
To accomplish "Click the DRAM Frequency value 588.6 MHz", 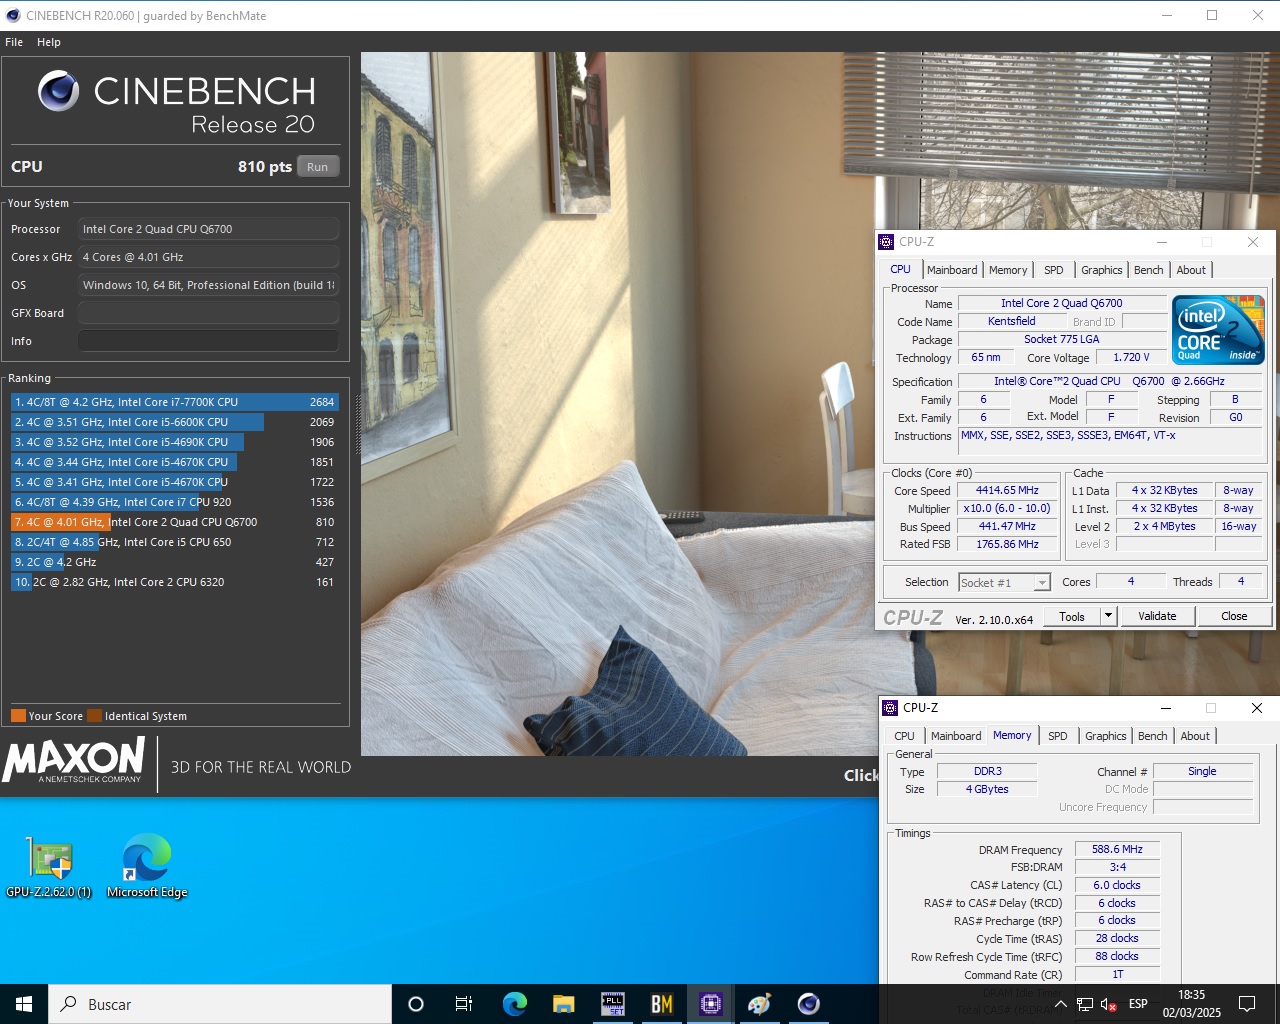I will coord(1117,849).
